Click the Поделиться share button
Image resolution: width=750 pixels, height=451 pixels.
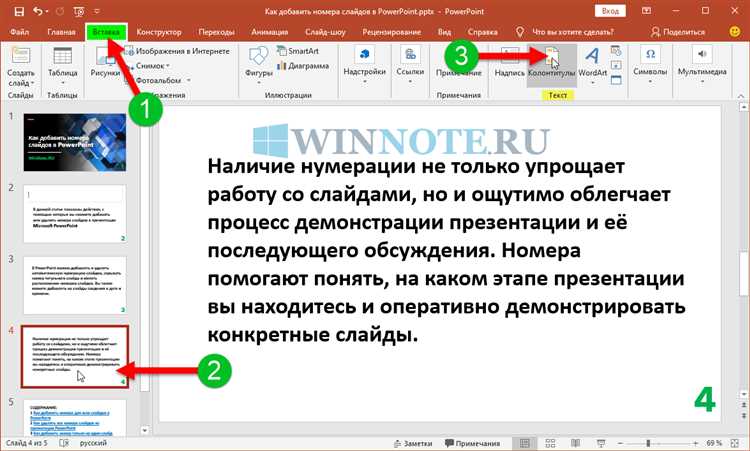tap(678, 32)
